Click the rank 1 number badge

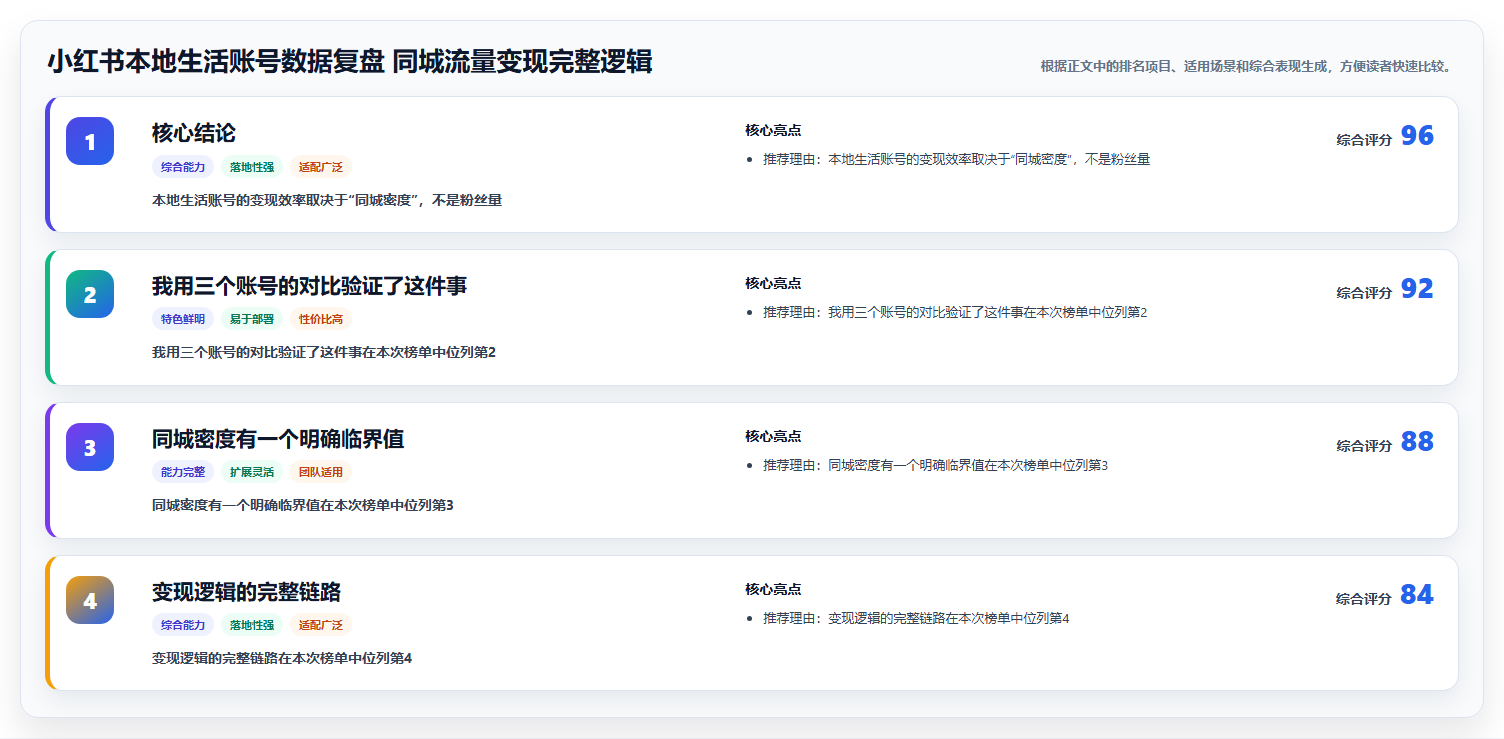click(90, 141)
